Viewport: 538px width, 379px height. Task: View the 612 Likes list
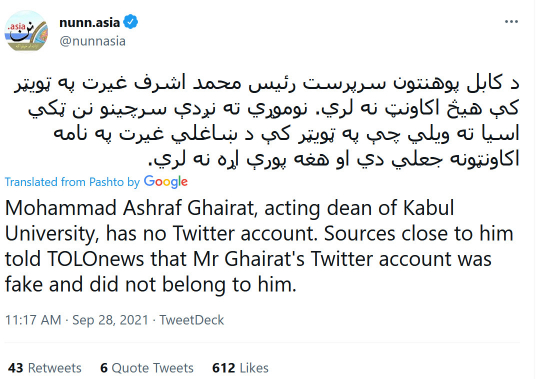tap(240, 368)
